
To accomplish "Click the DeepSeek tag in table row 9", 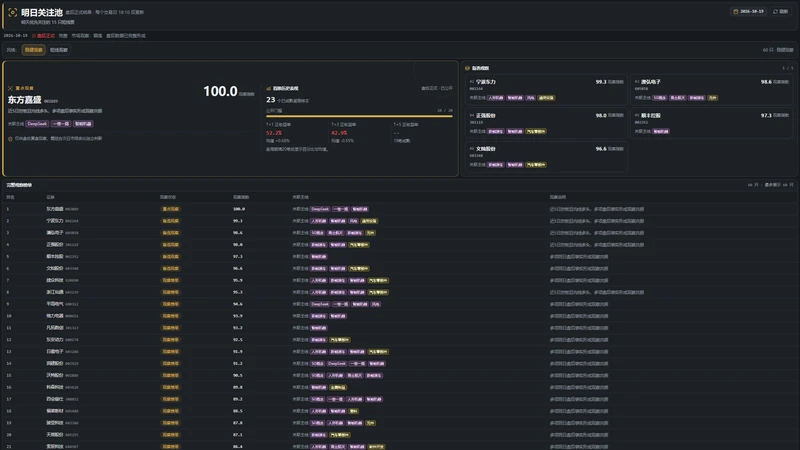I will tap(320, 304).
